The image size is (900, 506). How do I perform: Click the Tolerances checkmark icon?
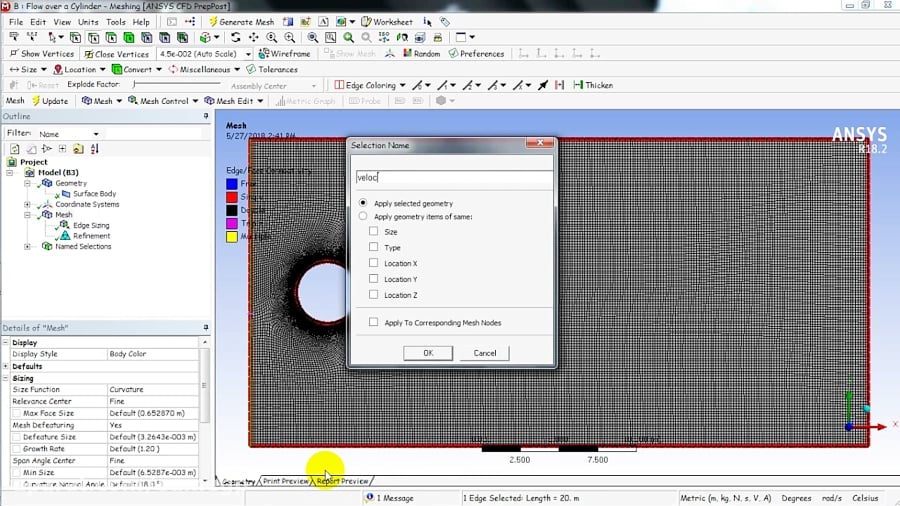(x=251, y=69)
